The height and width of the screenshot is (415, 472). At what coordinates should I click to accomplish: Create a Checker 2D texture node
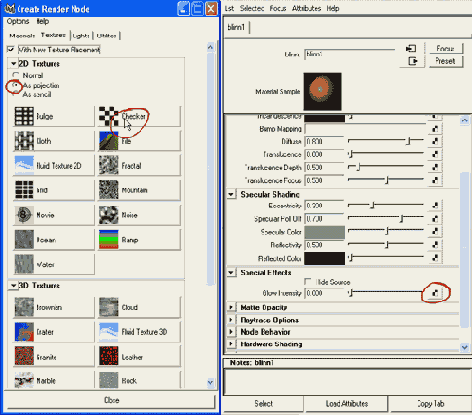[139, 116]
